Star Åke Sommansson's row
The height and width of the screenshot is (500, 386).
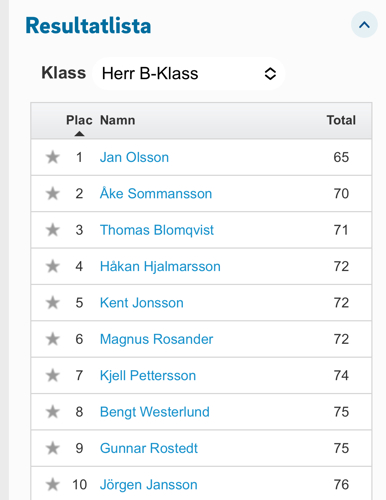[53, 193]
